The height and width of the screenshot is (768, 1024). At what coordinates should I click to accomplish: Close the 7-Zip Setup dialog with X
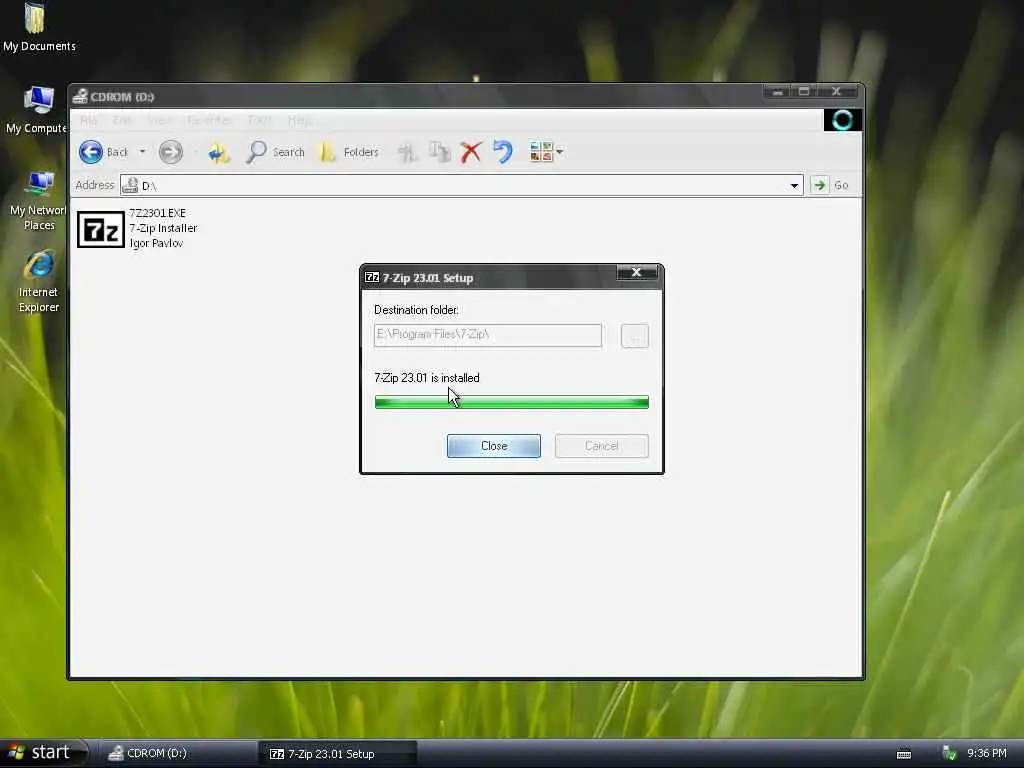636,272
